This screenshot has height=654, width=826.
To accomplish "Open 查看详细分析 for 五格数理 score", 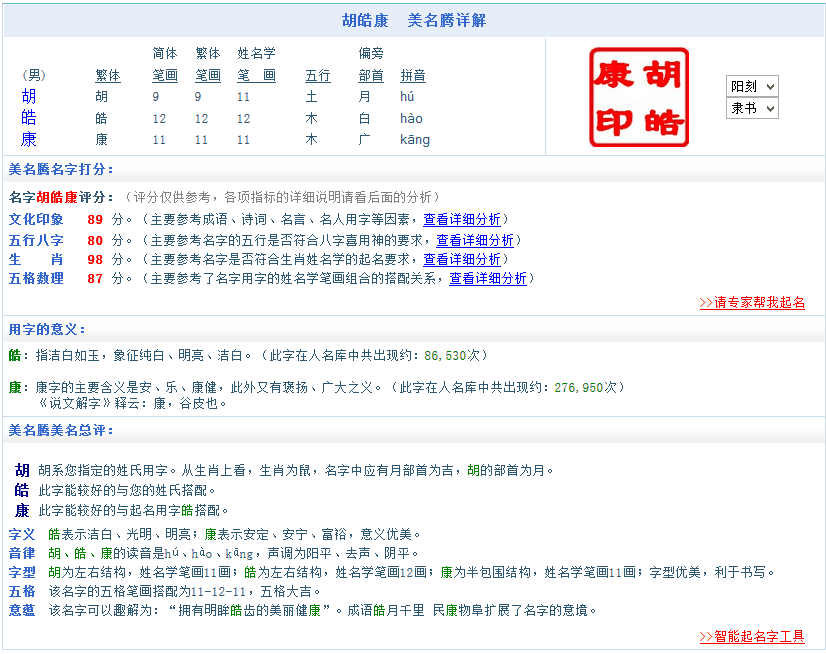I will point(488,278).
